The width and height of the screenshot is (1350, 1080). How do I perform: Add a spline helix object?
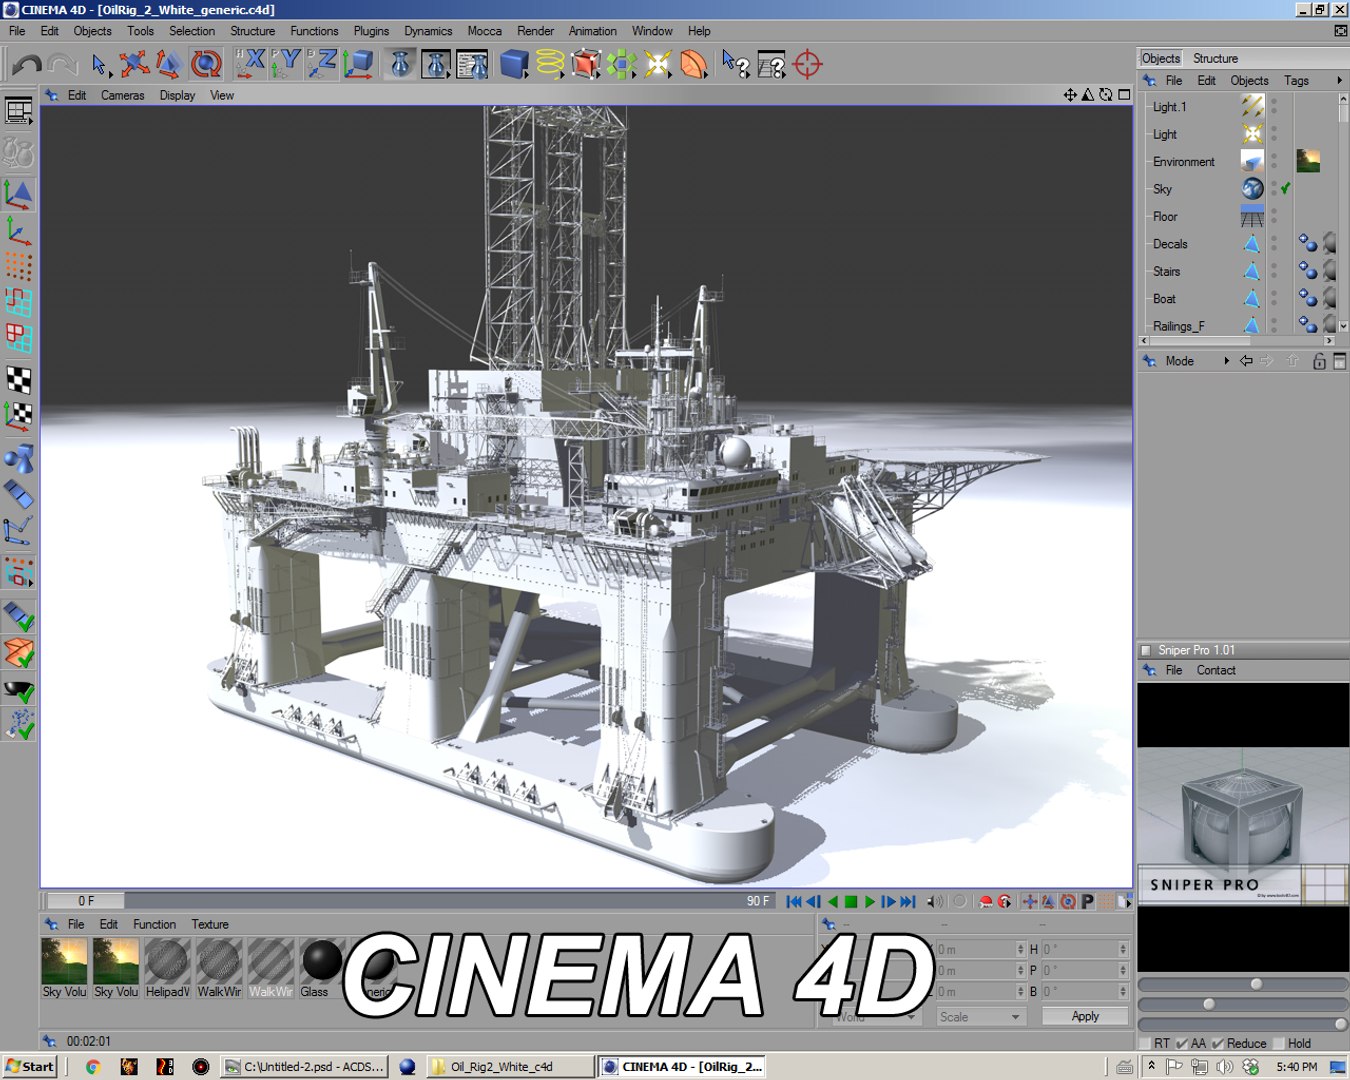tap(550, 64)
